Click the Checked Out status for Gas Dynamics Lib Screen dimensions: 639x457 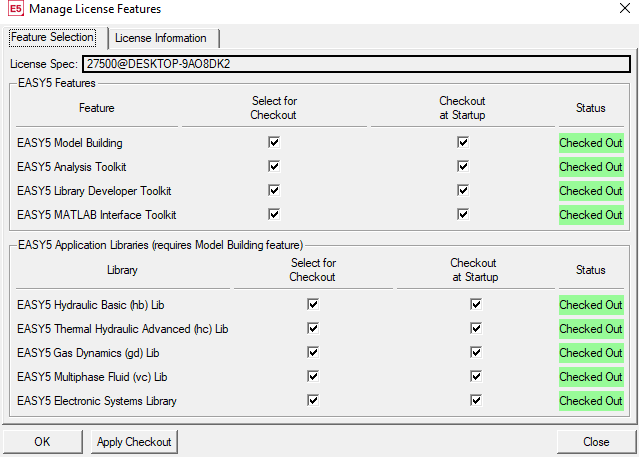(x=591, y=352)
